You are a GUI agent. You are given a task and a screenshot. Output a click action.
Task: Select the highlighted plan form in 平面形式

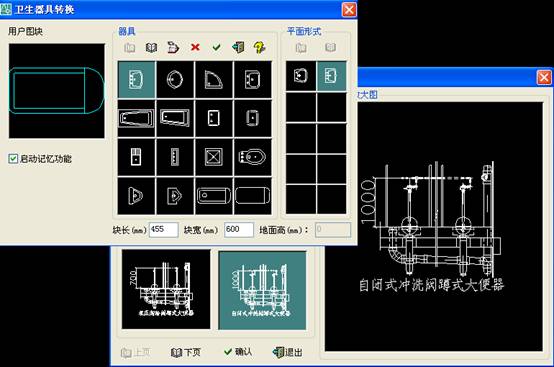click(x=331, y=76)
